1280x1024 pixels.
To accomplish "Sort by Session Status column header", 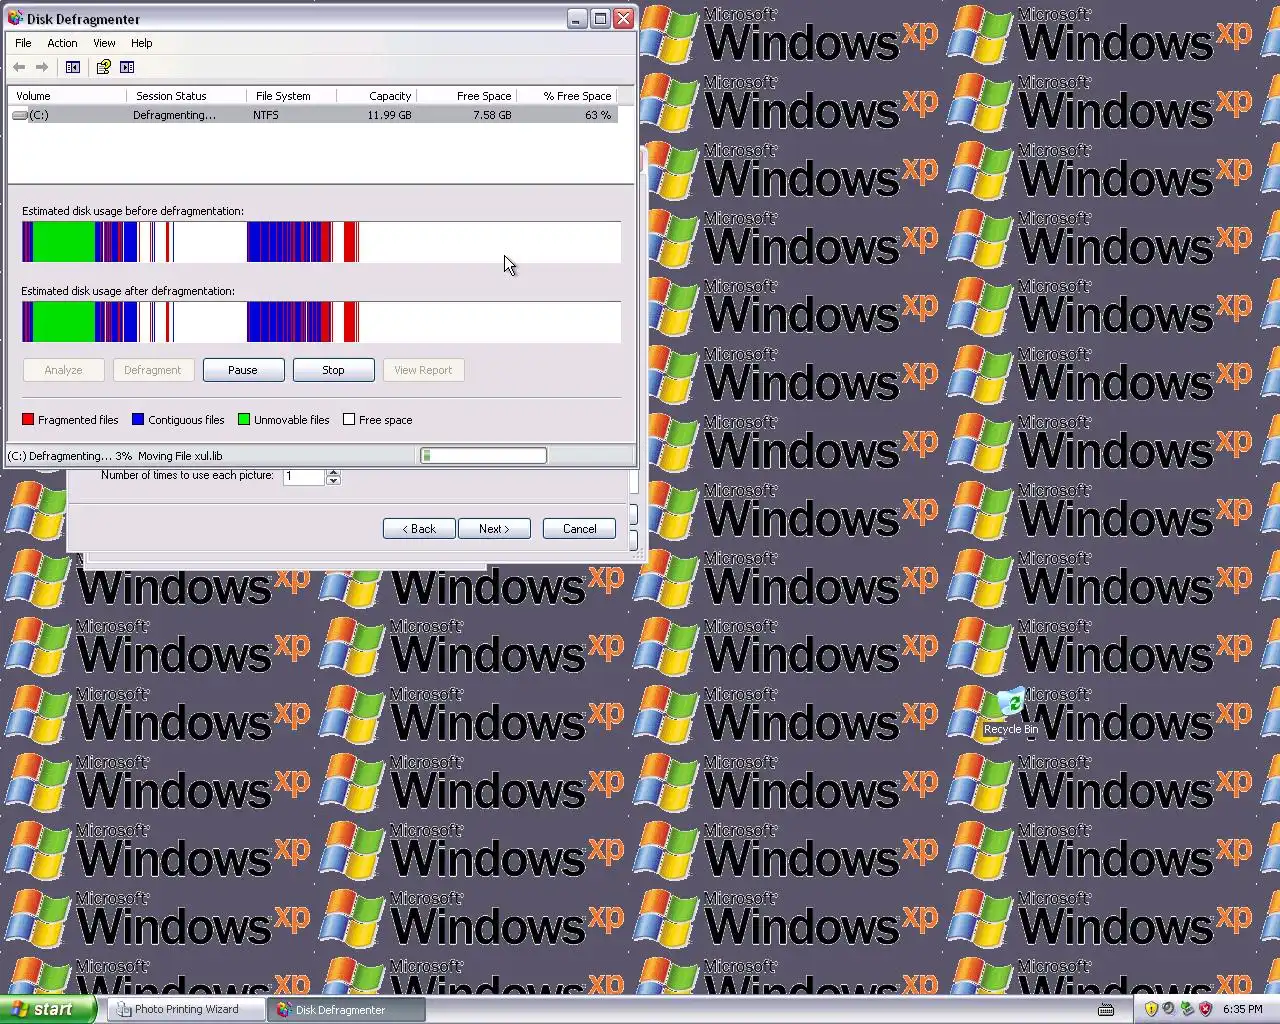I will click(186, 96).
